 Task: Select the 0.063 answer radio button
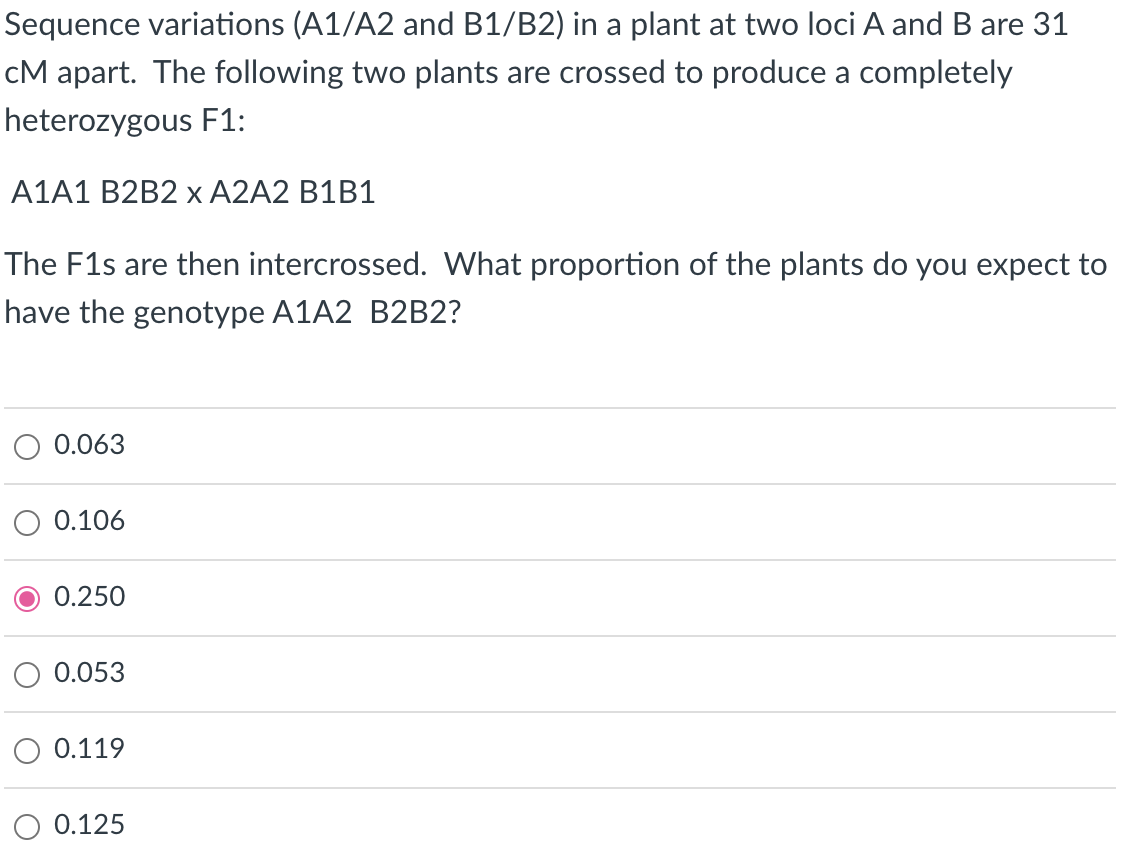pyautogui.click(x=27, y=446)
